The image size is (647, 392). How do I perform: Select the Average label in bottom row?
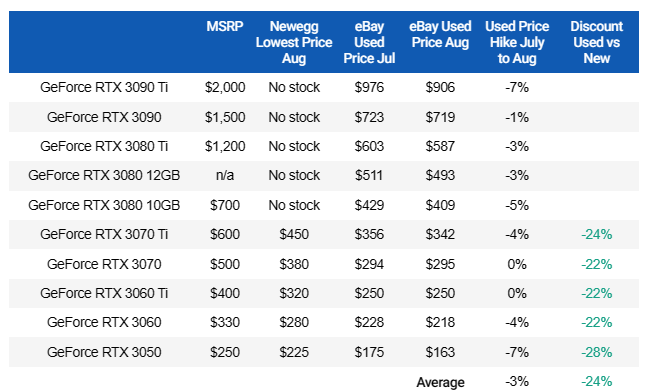[440, 383]
